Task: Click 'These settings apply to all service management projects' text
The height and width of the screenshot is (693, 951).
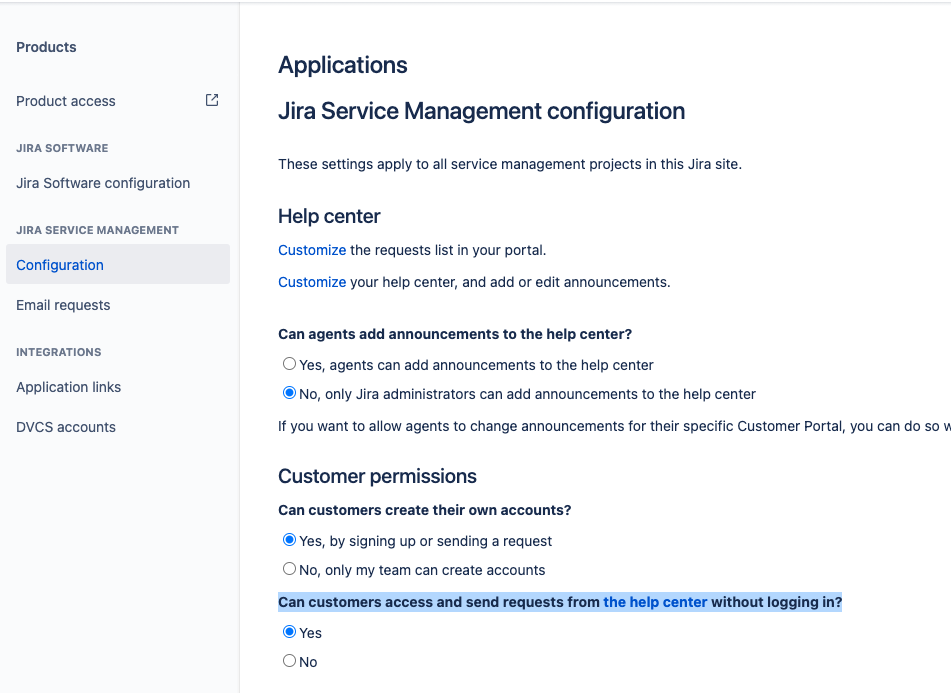Action: [x=510, y=164]
